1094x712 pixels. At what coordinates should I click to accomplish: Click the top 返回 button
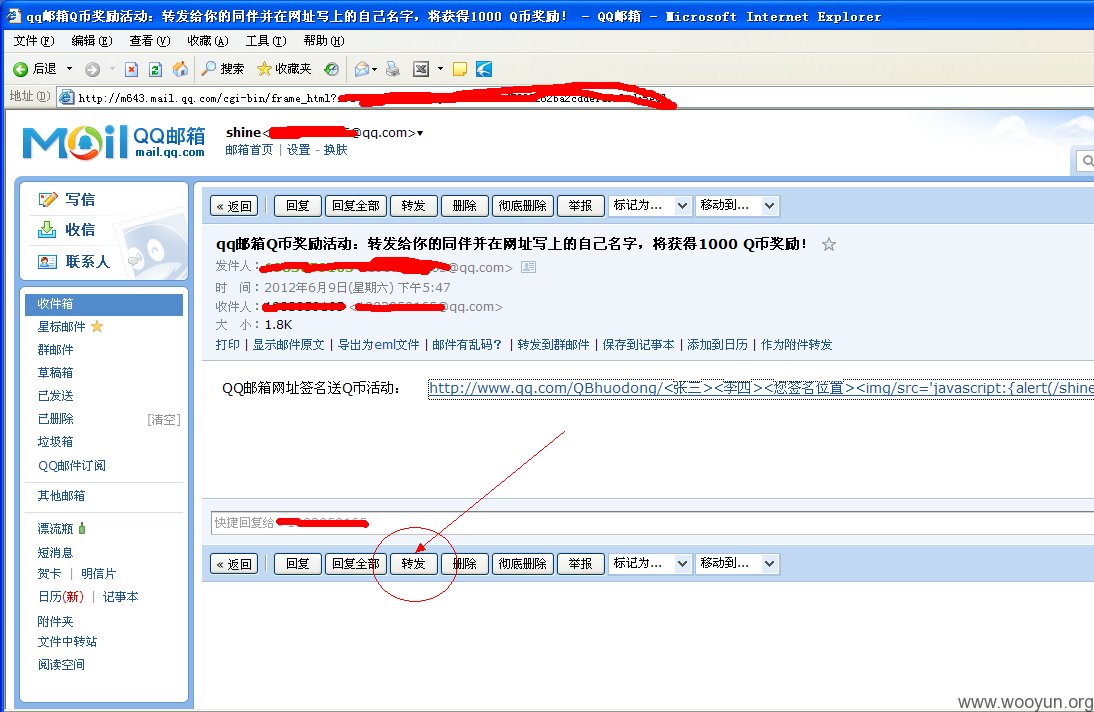[234, 206]
